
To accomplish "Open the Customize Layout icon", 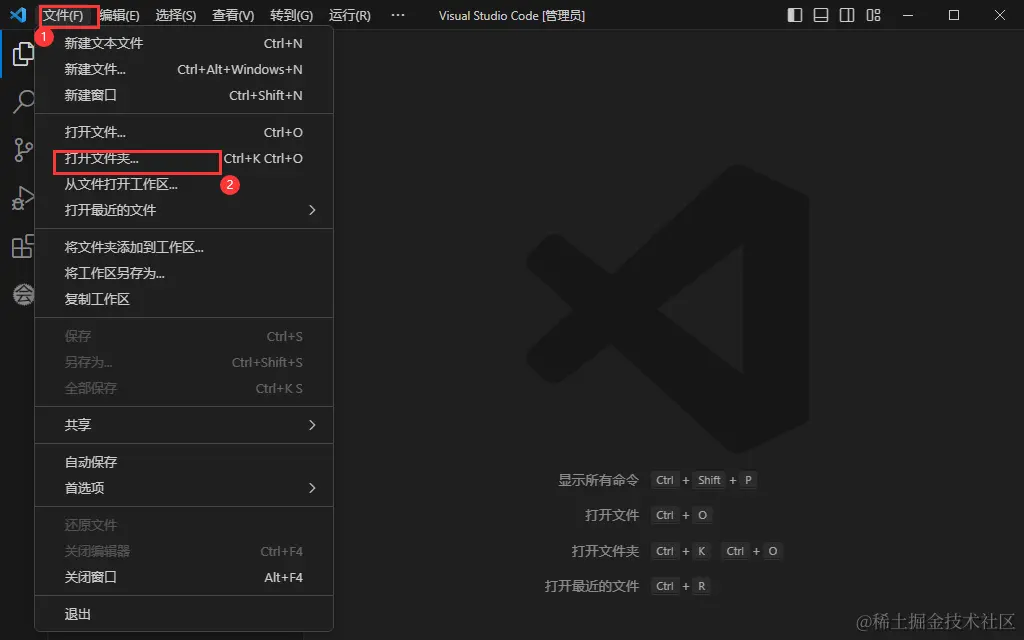I will click(873, 15).
